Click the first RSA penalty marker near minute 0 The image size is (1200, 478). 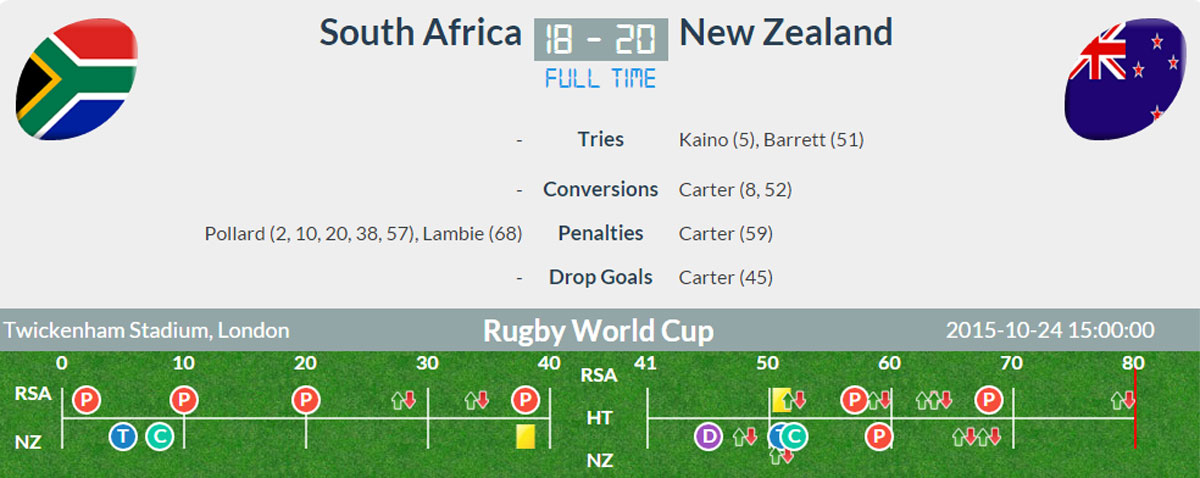point(87,401)
